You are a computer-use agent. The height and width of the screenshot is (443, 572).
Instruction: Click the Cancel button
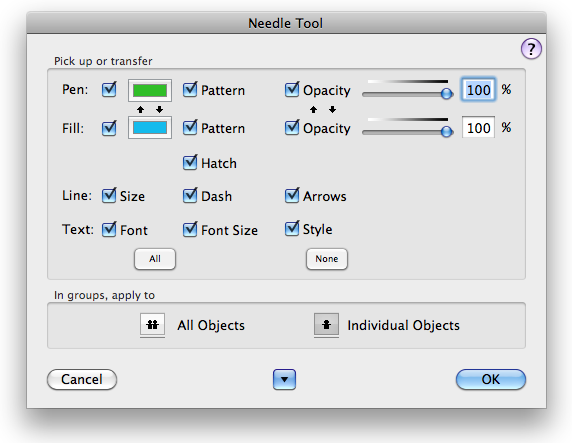pyautogui.click(x=82, y=380)
